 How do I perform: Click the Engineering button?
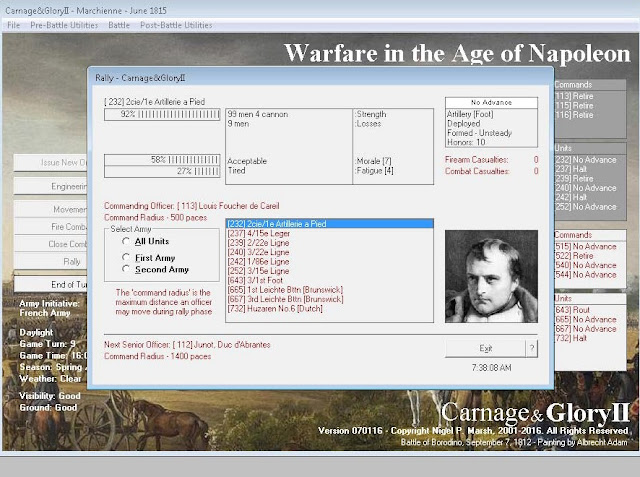51,186
